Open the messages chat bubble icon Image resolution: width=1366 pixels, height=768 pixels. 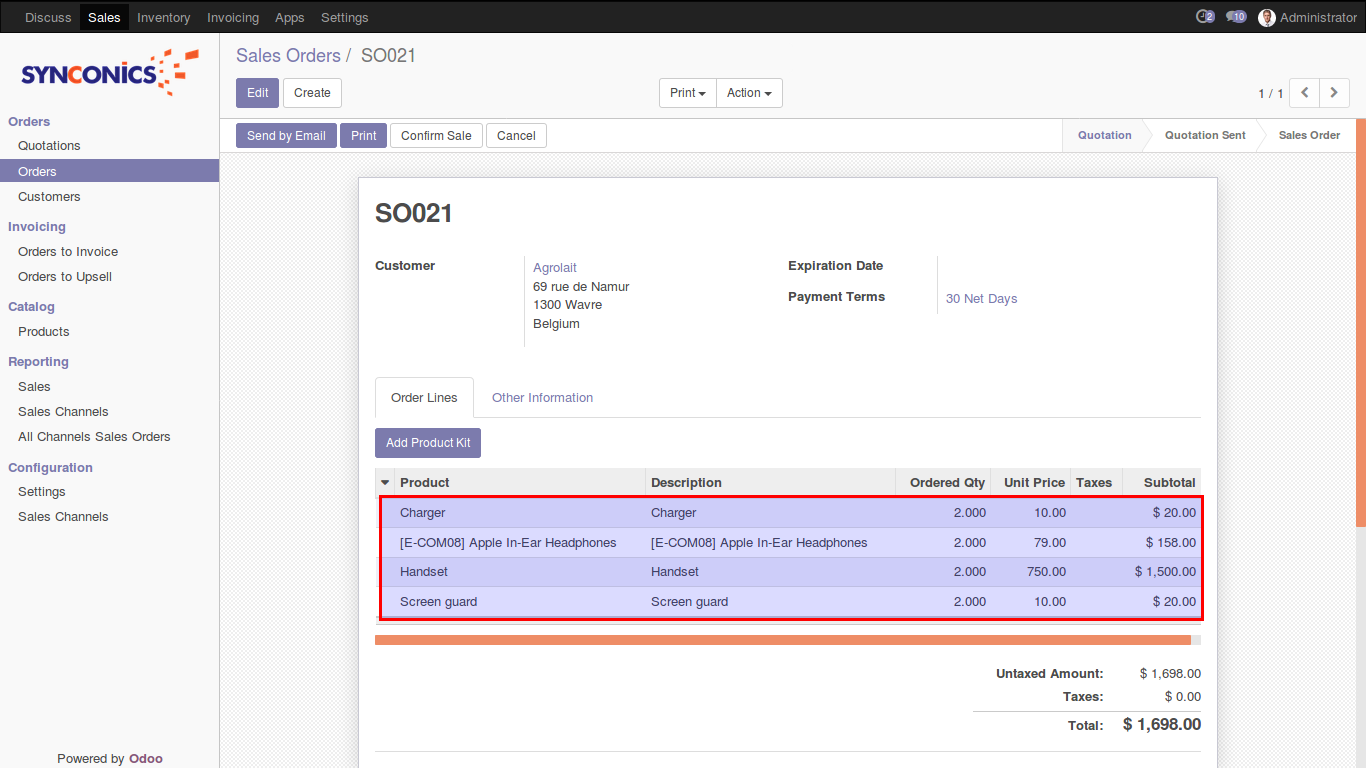point(1236,17)
